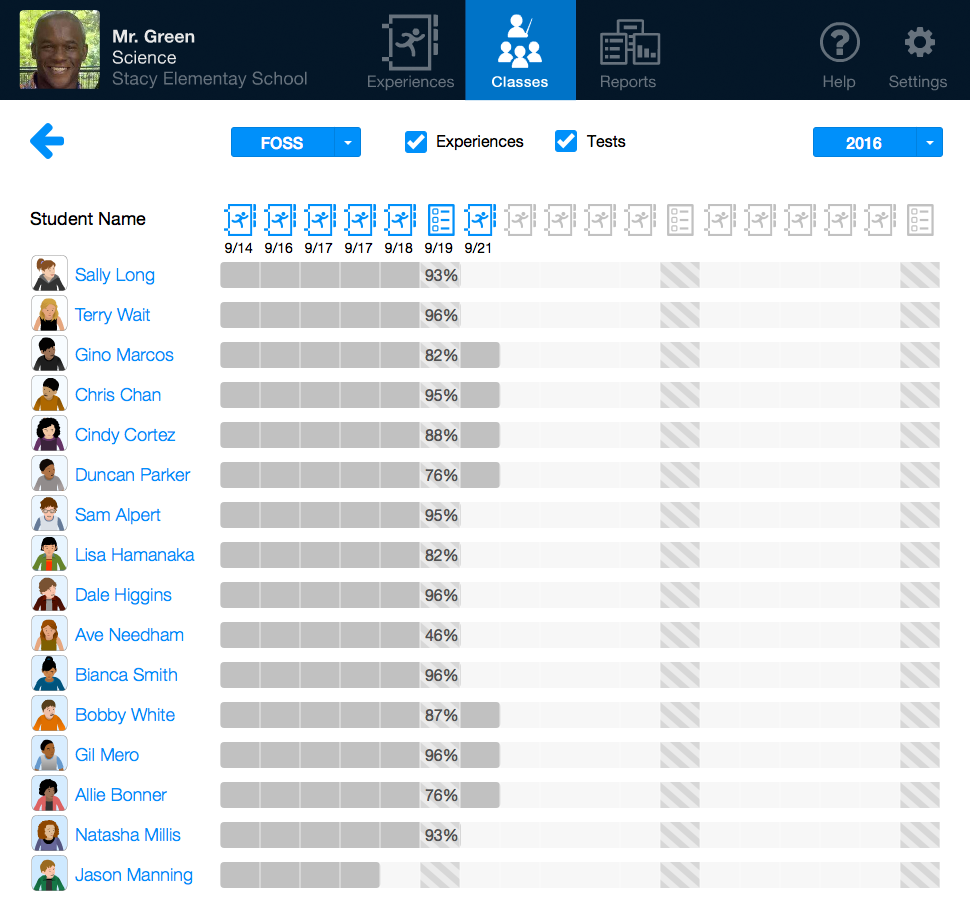Open Jason Manning's student link
Viewport: 970px width, 900px height.
coord(134,875)
